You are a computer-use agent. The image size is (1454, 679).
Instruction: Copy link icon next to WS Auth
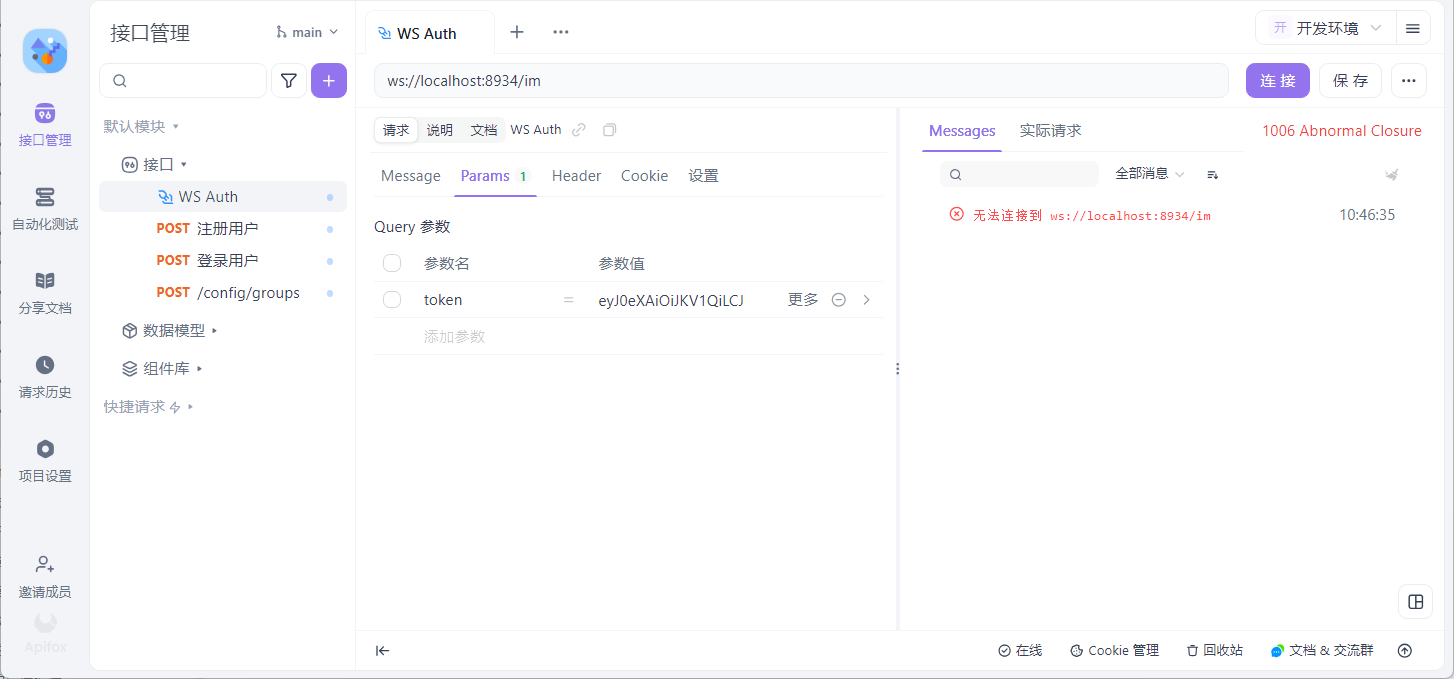(579, 130)
